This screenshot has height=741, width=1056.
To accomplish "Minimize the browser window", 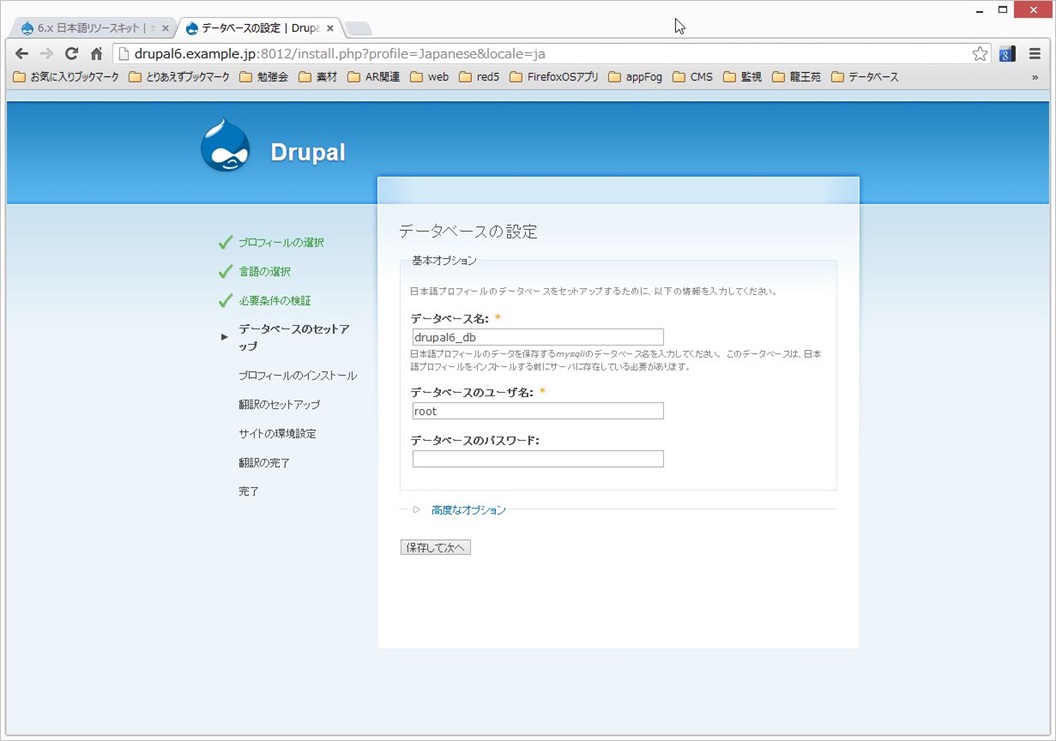I will (979, 10).
